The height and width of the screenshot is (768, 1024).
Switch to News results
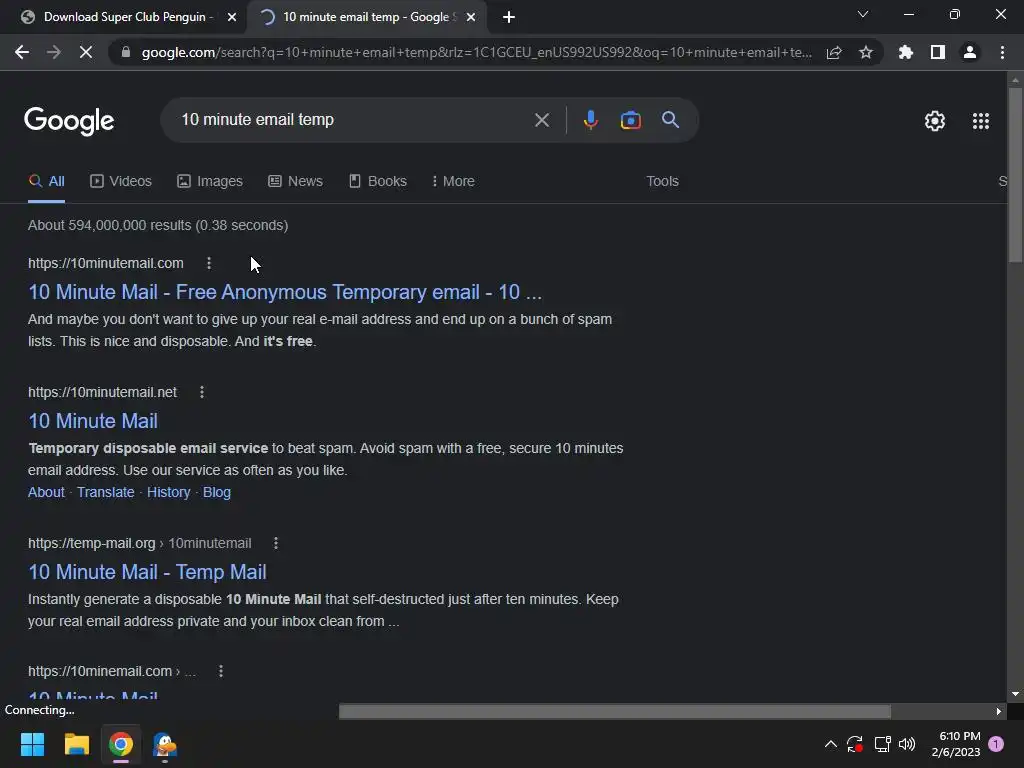295,181
